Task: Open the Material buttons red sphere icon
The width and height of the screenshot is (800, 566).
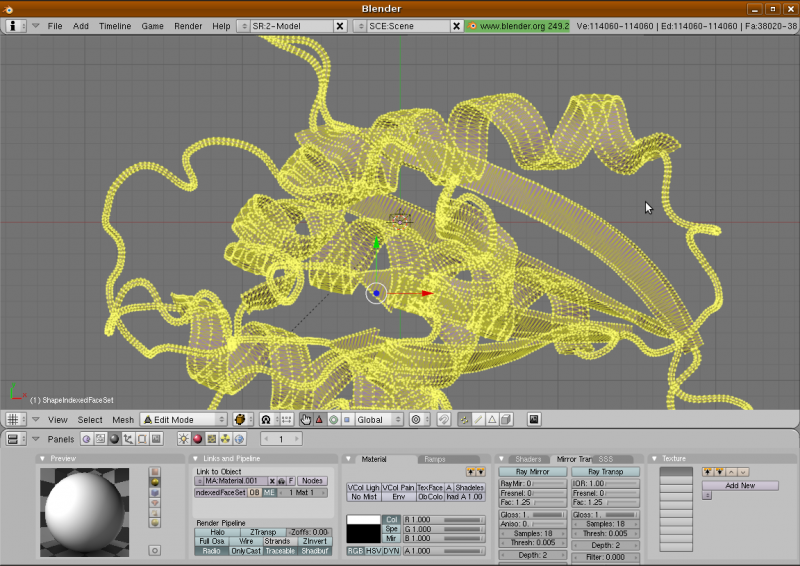Action: (x=197, y=439)
